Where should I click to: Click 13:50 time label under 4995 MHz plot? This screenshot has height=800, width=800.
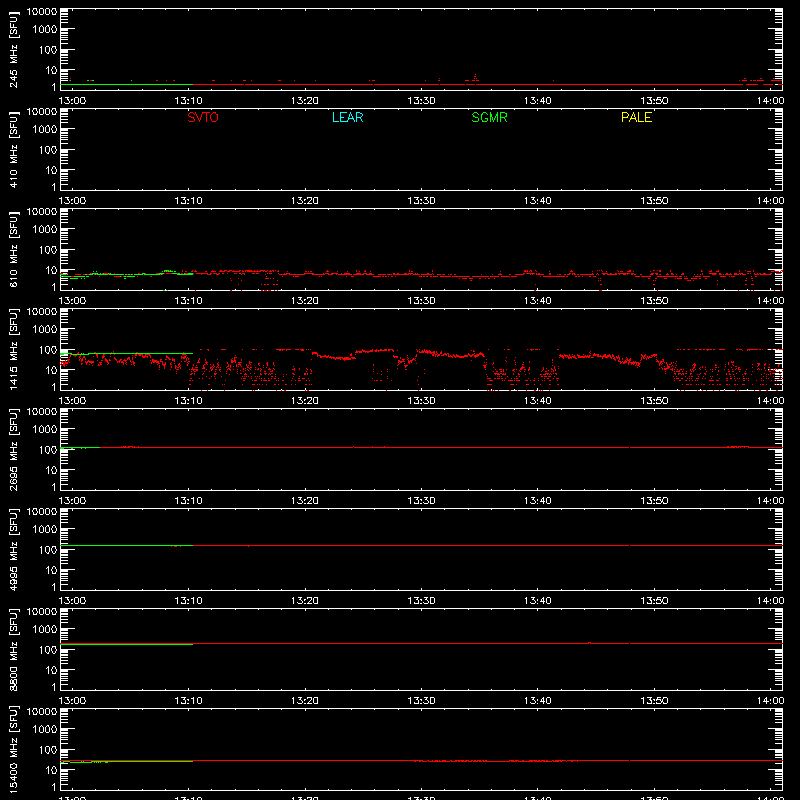point(654,601)
